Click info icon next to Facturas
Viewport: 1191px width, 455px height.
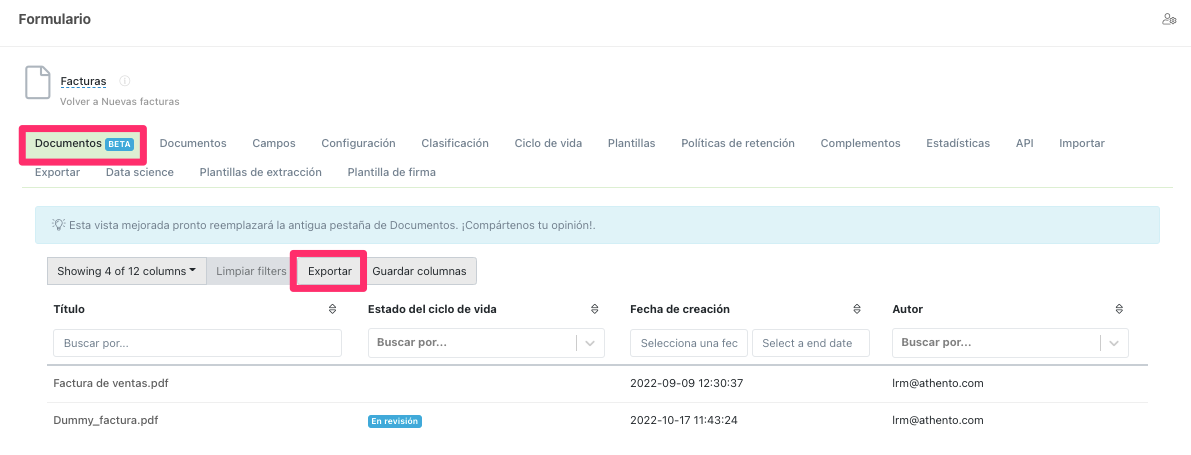click(x=125, y=81)
